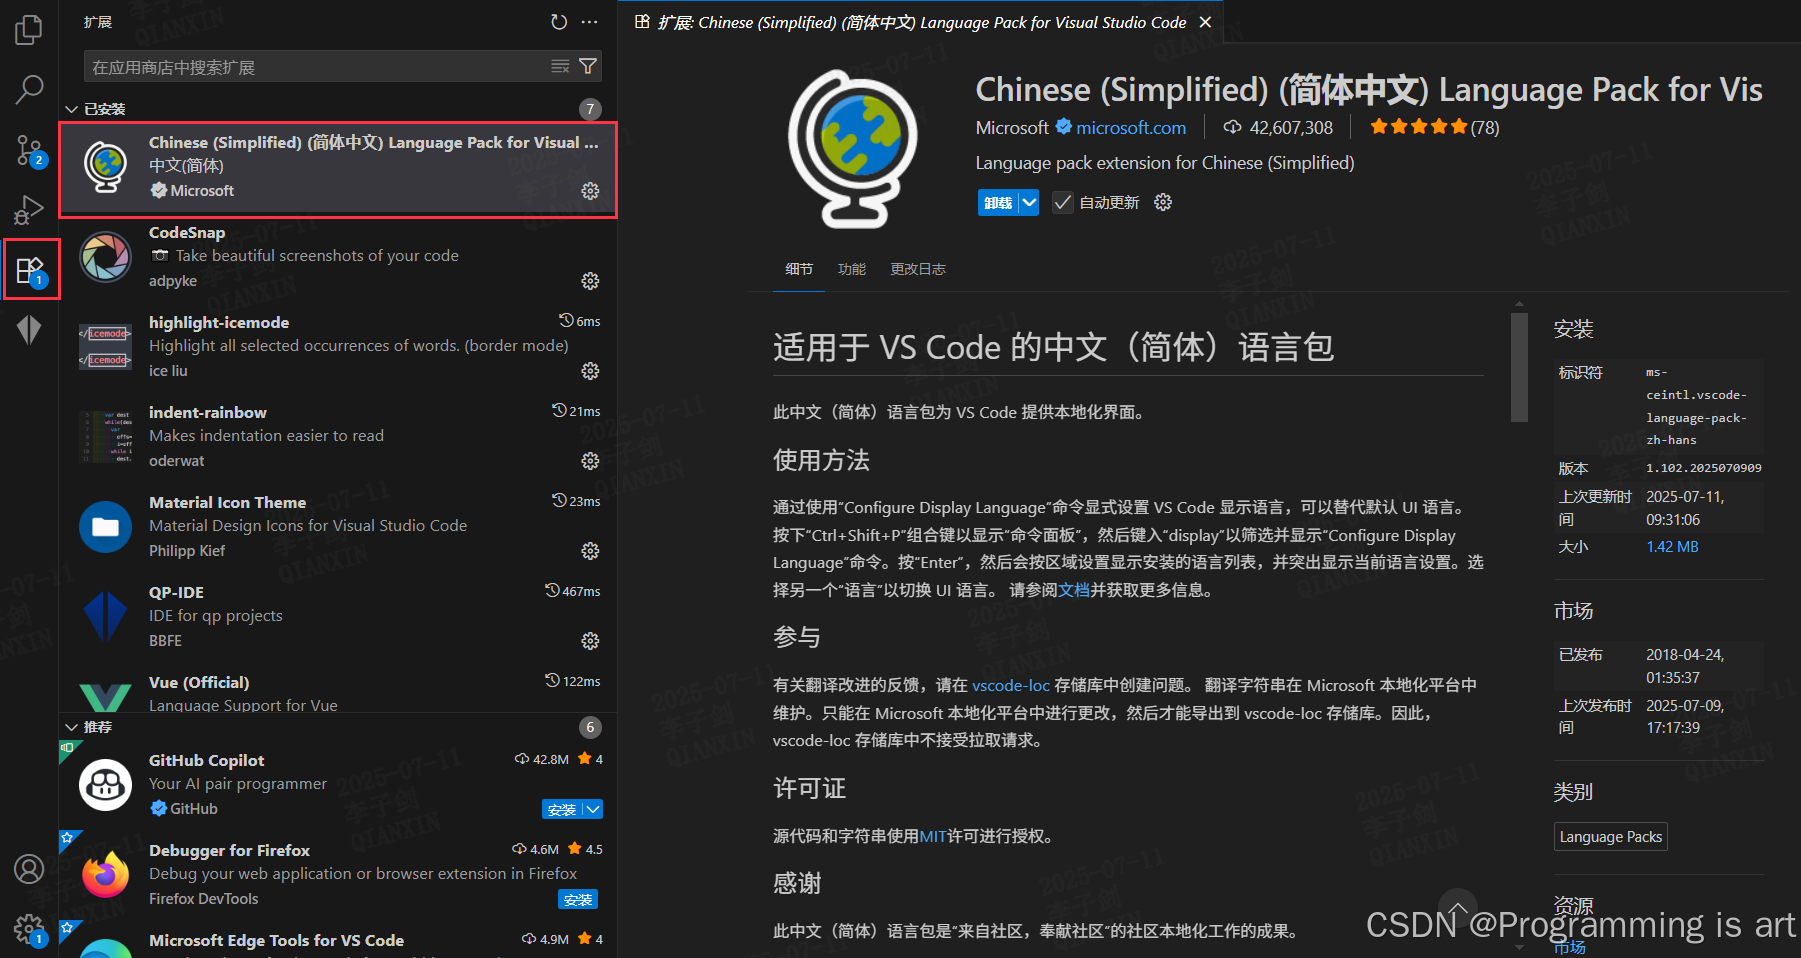Viewport: 1801px width, 958px height.
Task: Click the large globe extension logo
Action: [x=852, y=148]
